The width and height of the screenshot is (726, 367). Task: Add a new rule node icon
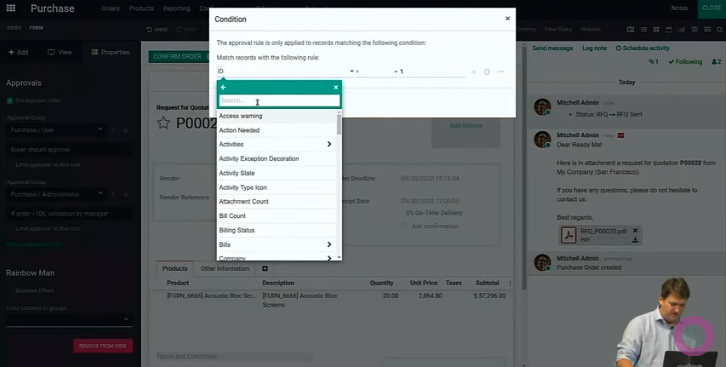pos(487,72)
